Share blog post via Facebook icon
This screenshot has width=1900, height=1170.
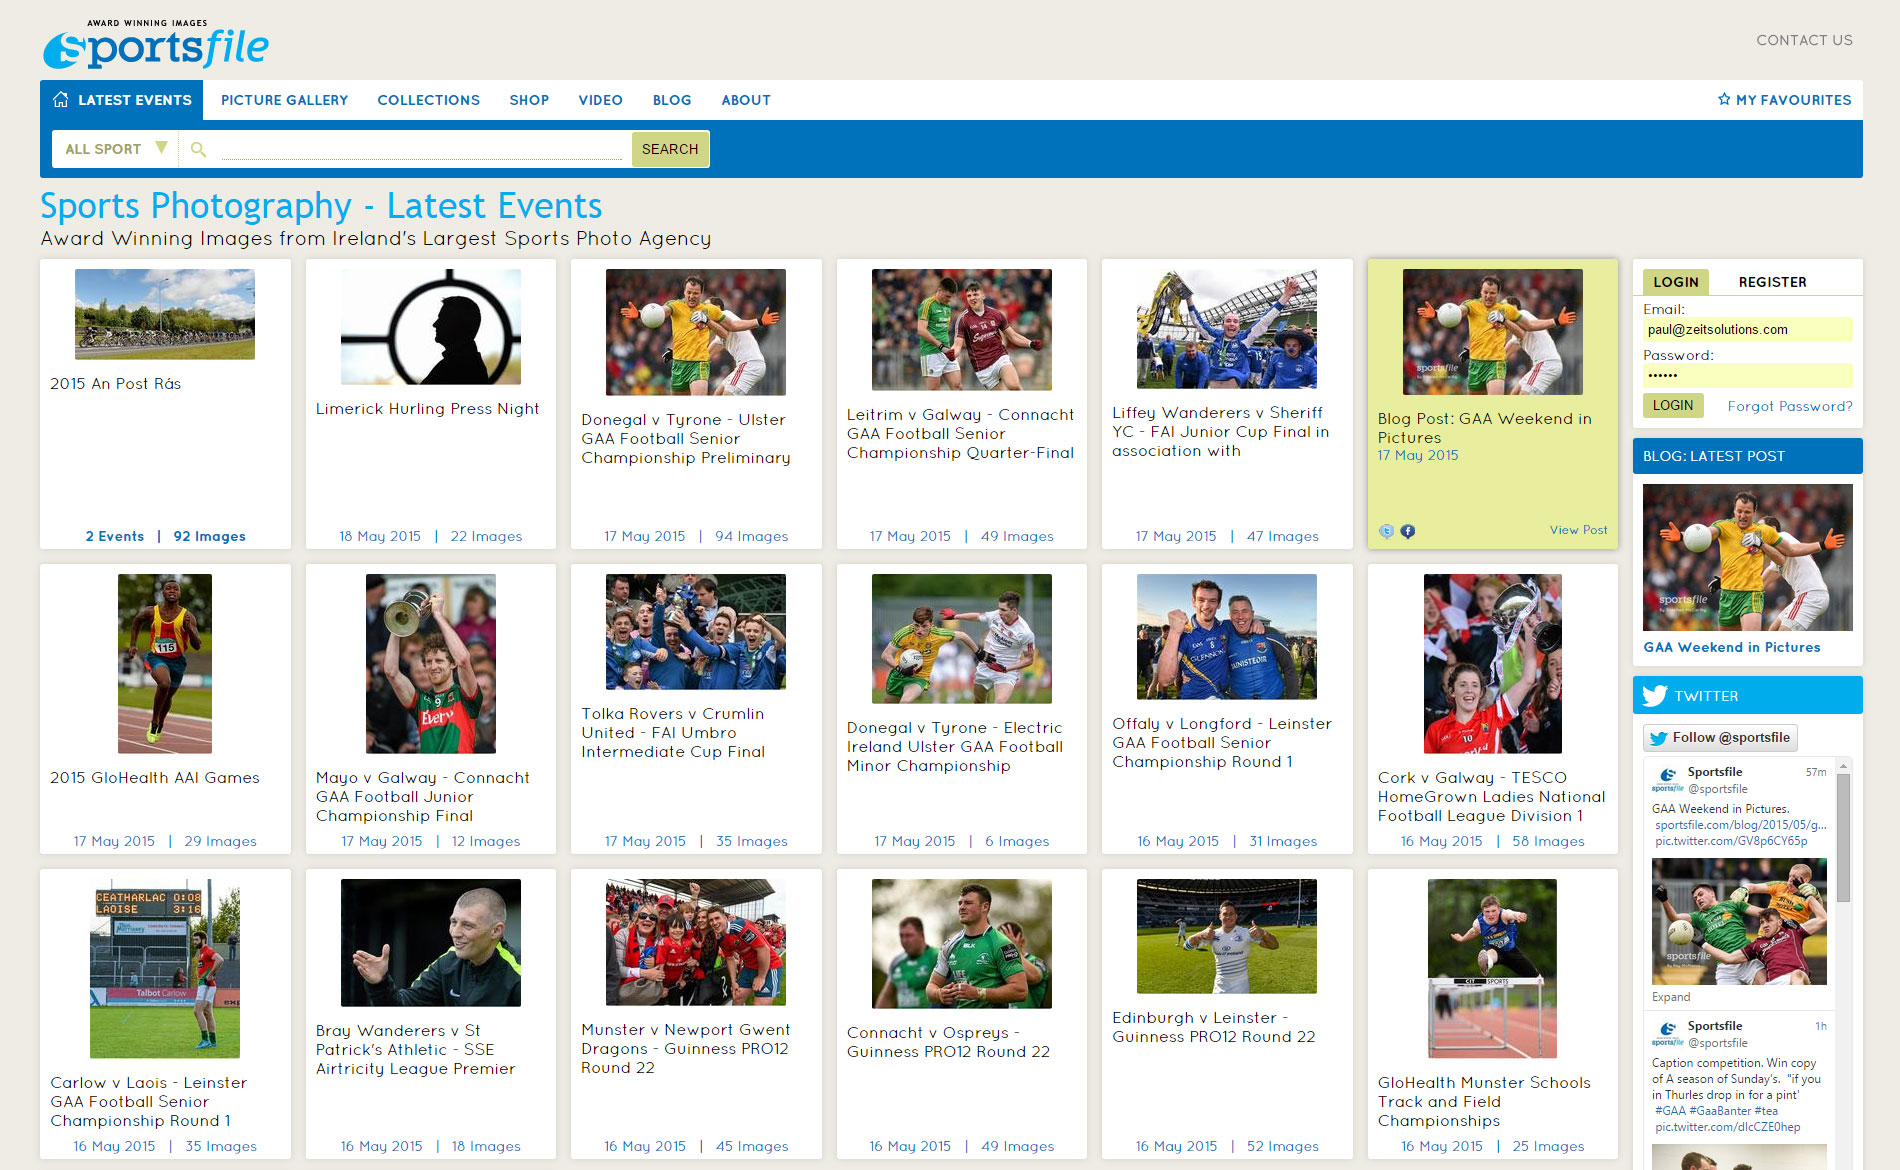coord(1407,531)
